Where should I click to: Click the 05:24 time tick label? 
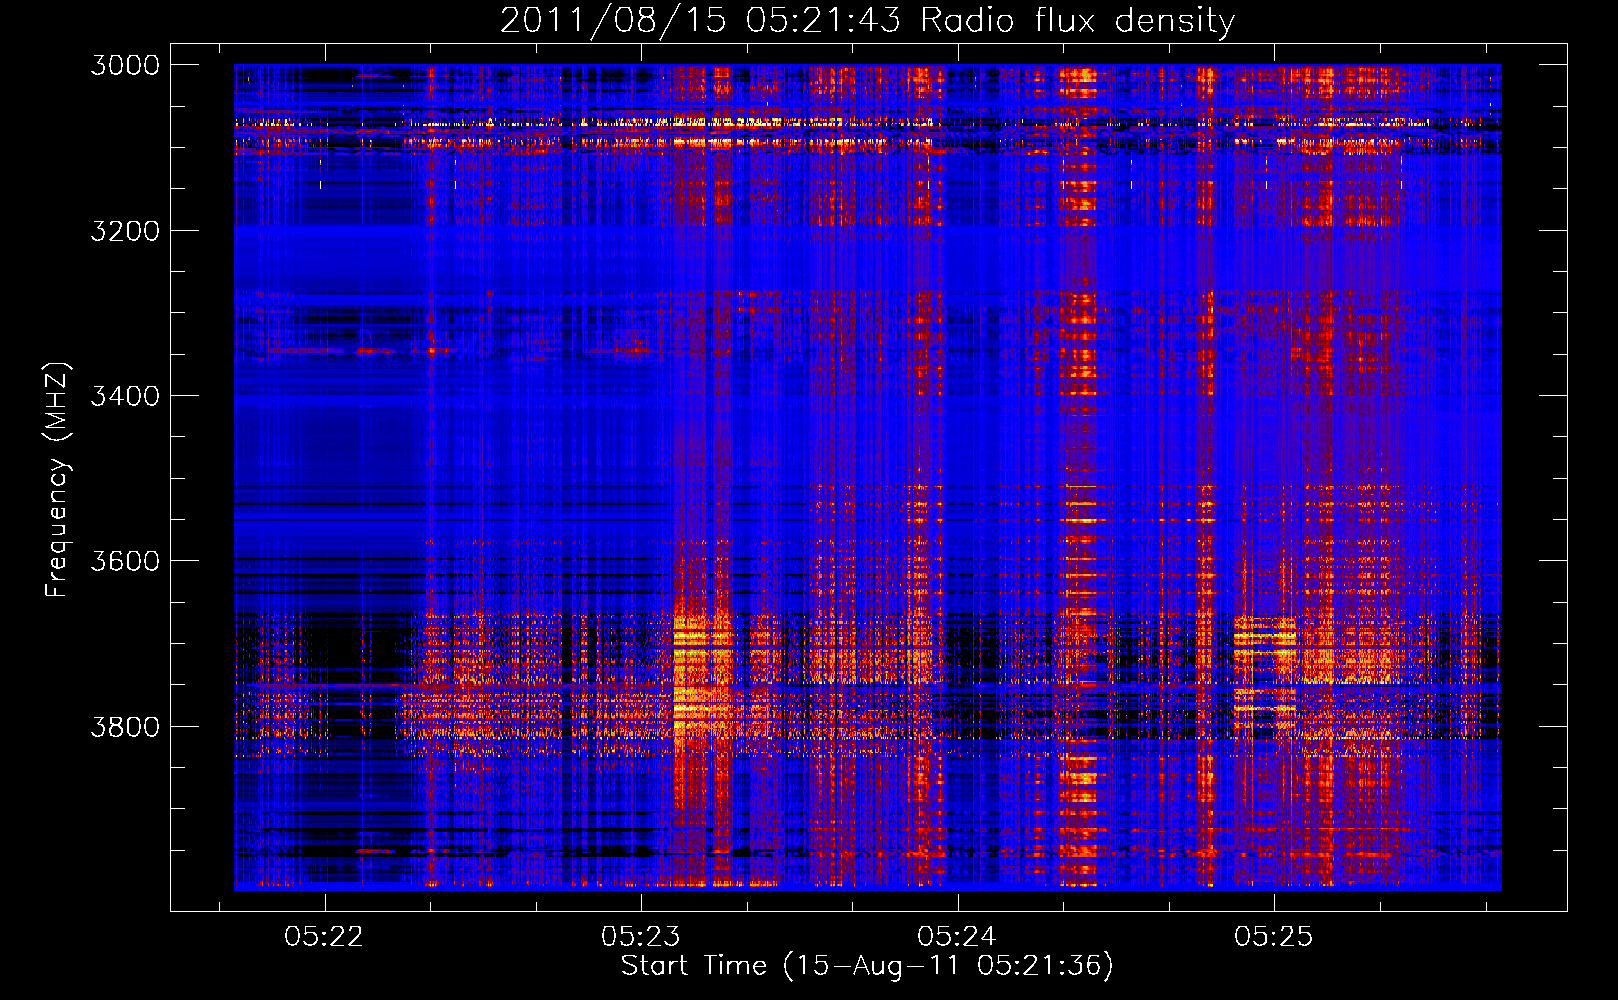tap(957, 936)
